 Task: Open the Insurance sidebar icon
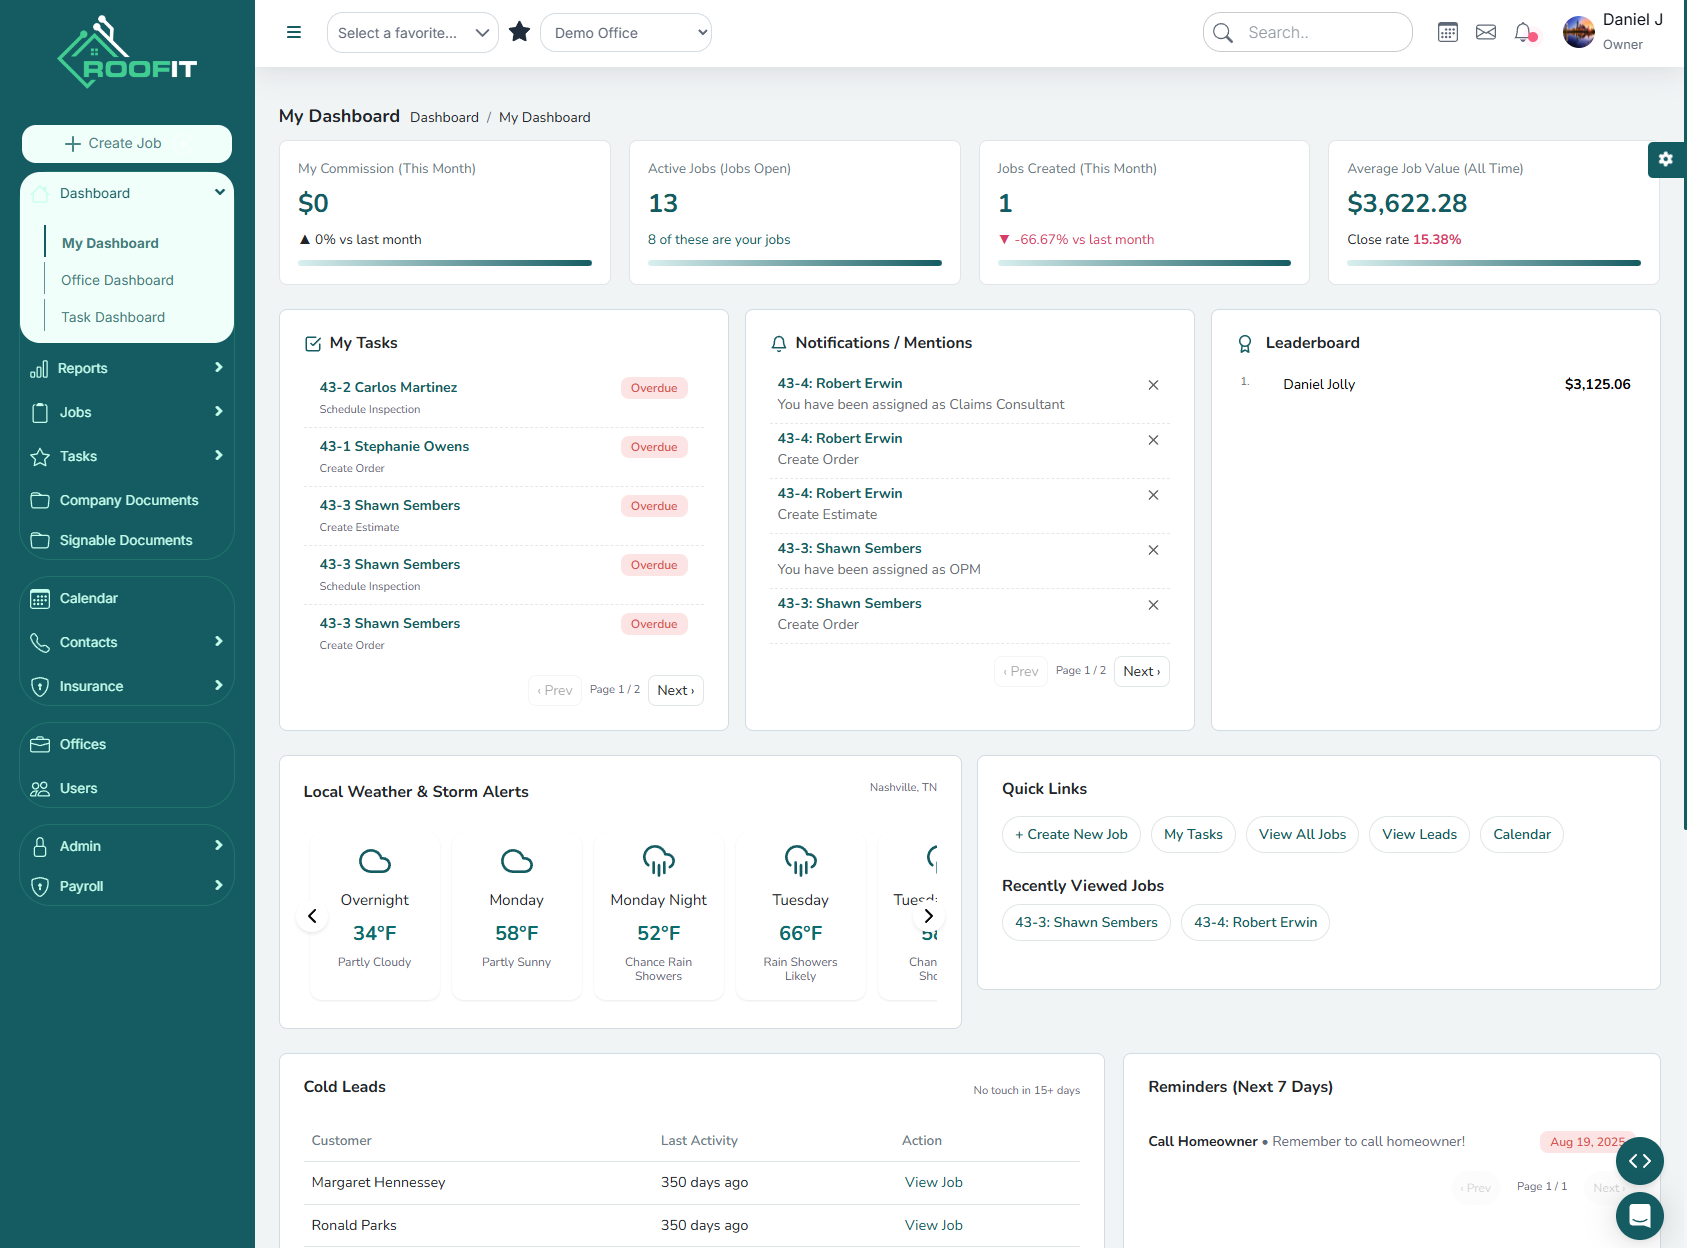click(x=40, y=686)
